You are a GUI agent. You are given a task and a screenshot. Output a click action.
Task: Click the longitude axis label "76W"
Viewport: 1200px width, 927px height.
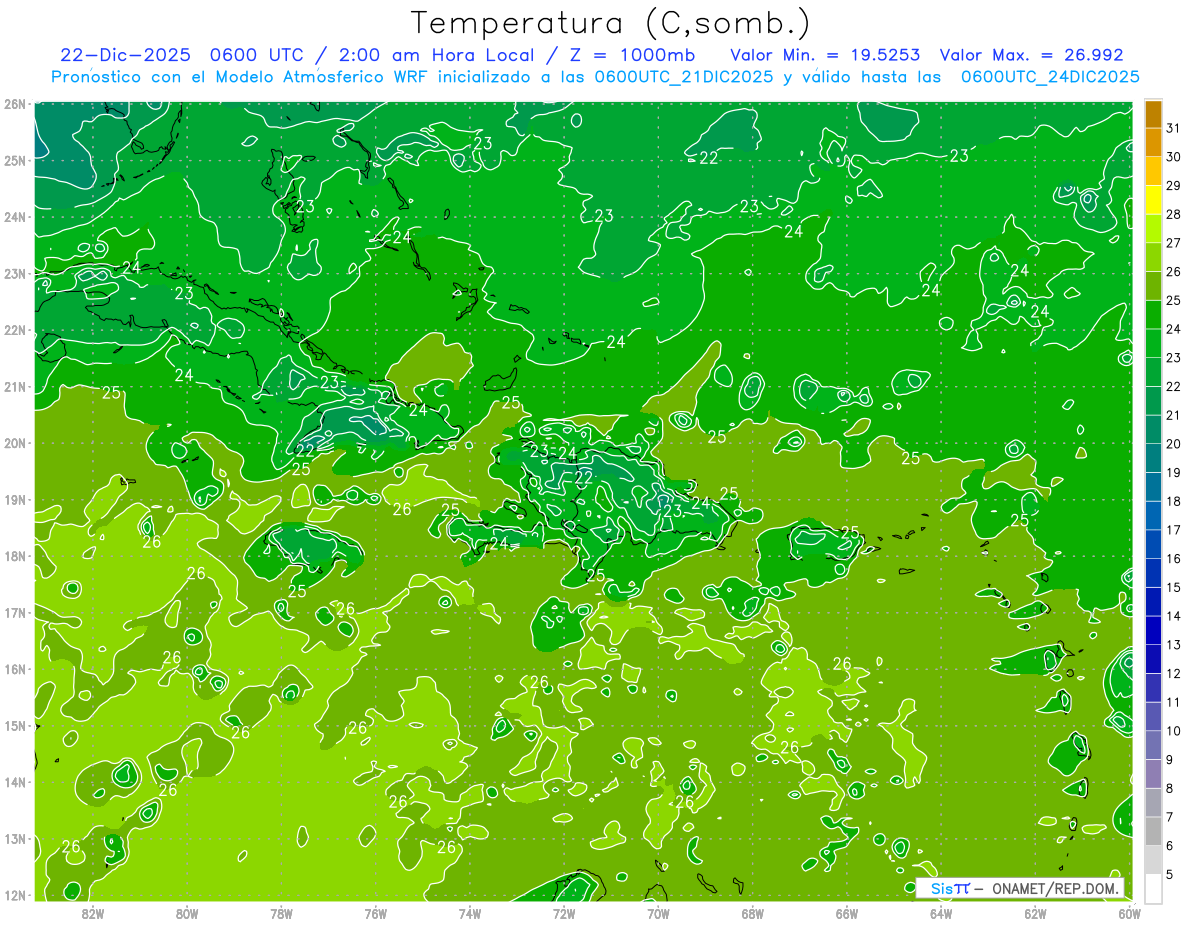tap(375, 913)
